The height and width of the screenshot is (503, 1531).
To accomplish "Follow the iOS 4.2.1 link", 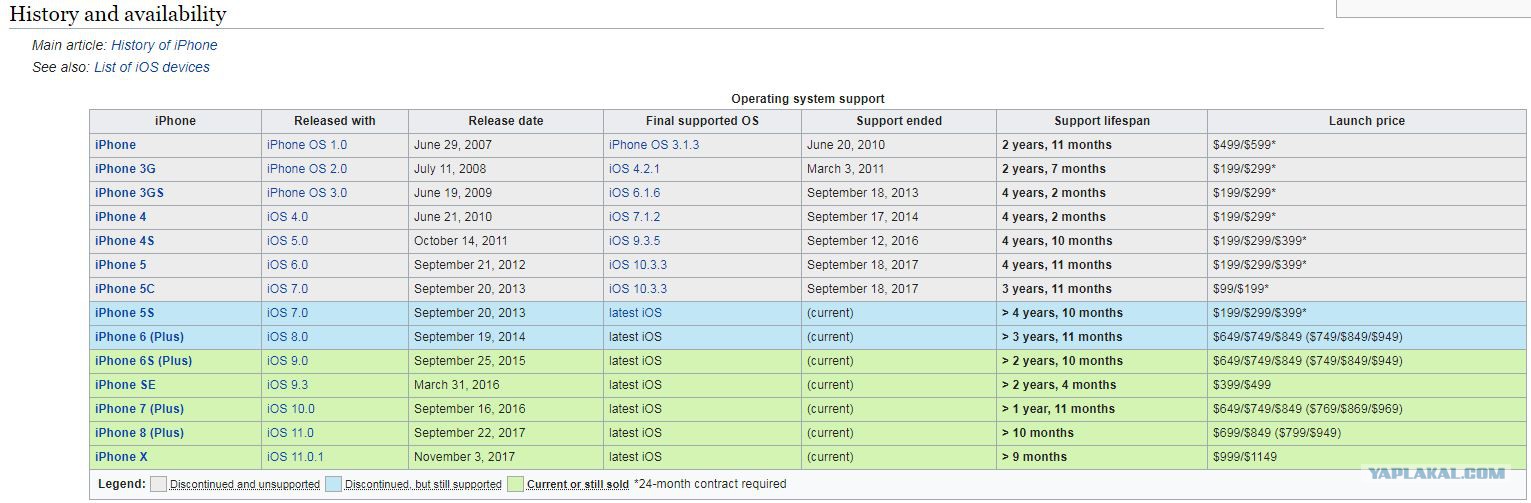I will click(635, 169).
